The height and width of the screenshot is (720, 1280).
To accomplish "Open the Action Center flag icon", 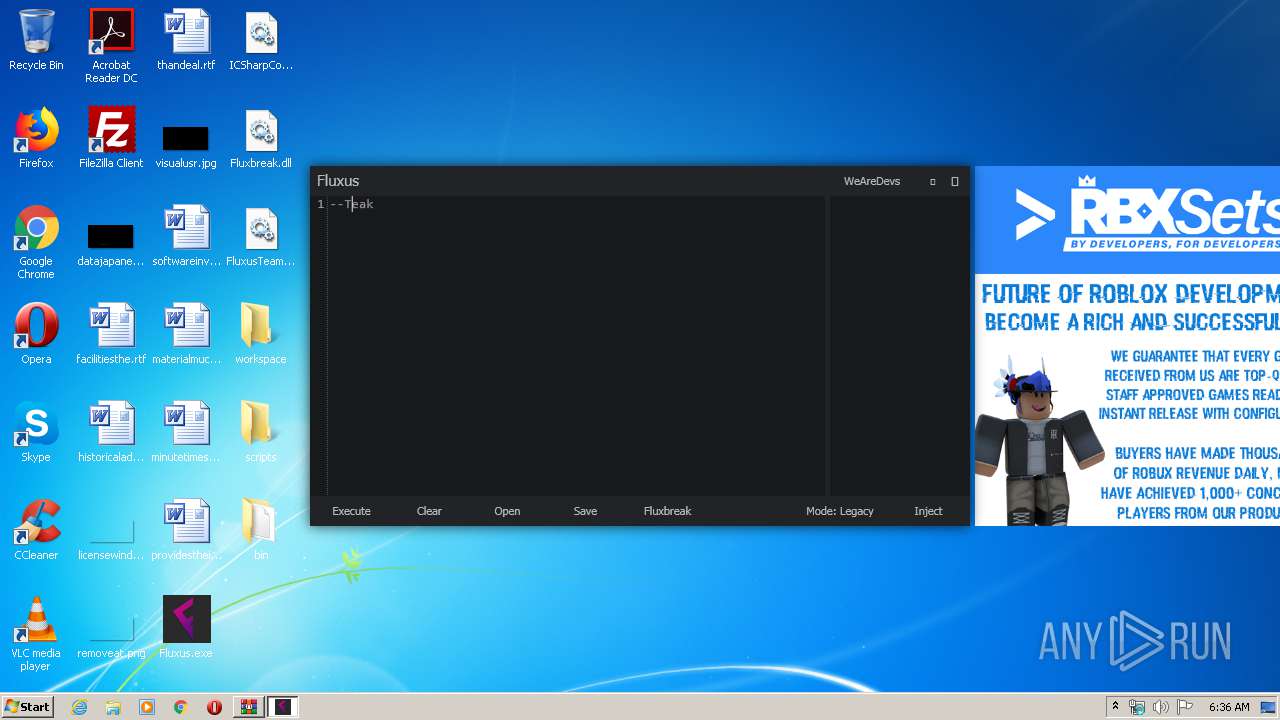I will (x=1184, y=707).
